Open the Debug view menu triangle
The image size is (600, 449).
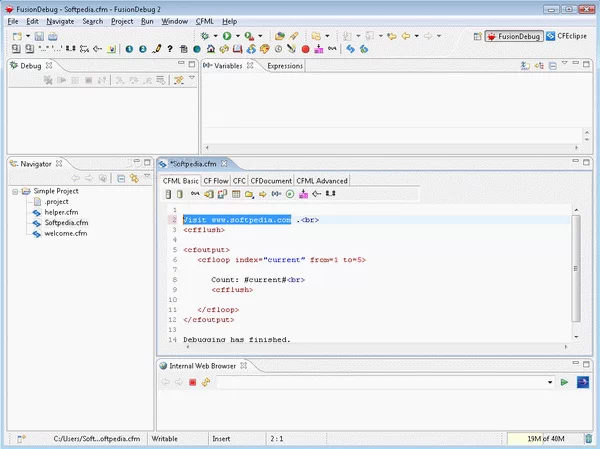192,78
